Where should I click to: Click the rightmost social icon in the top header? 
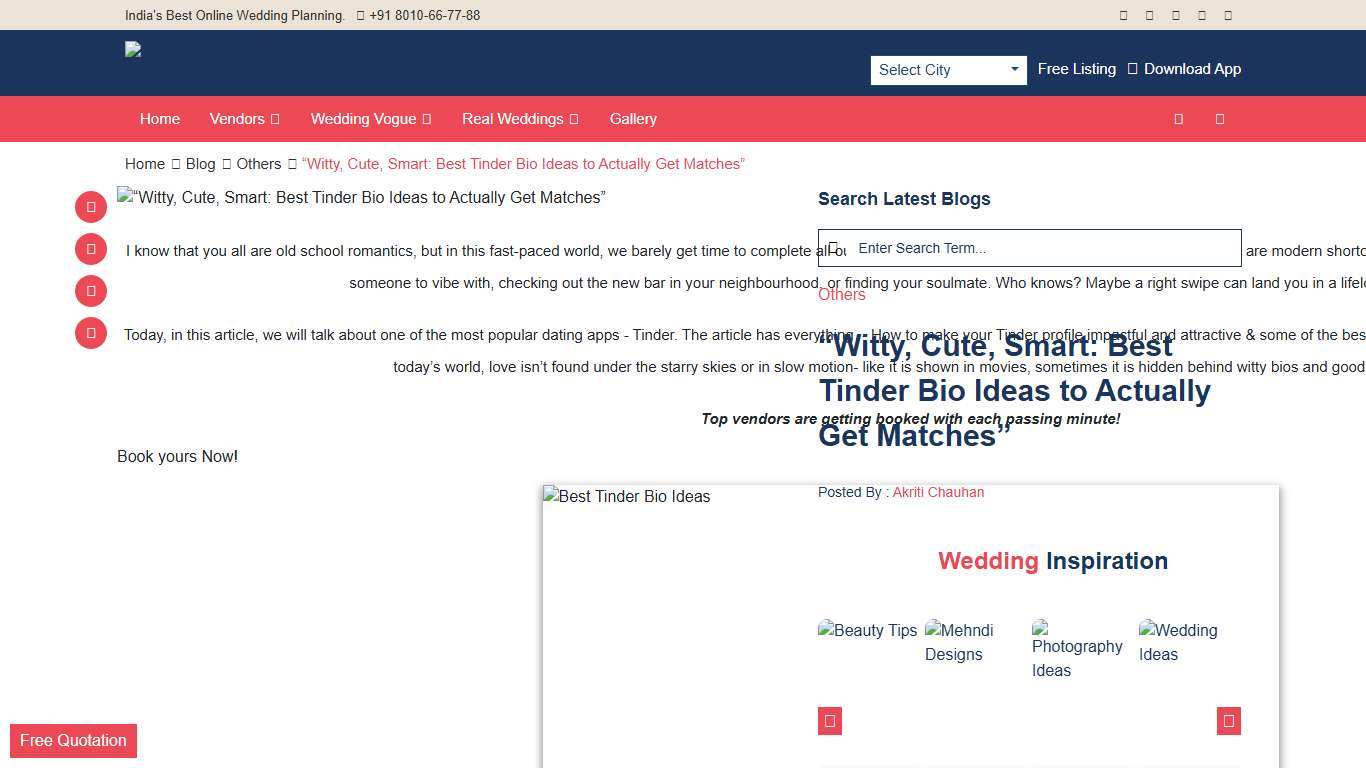pos(1227,15)
